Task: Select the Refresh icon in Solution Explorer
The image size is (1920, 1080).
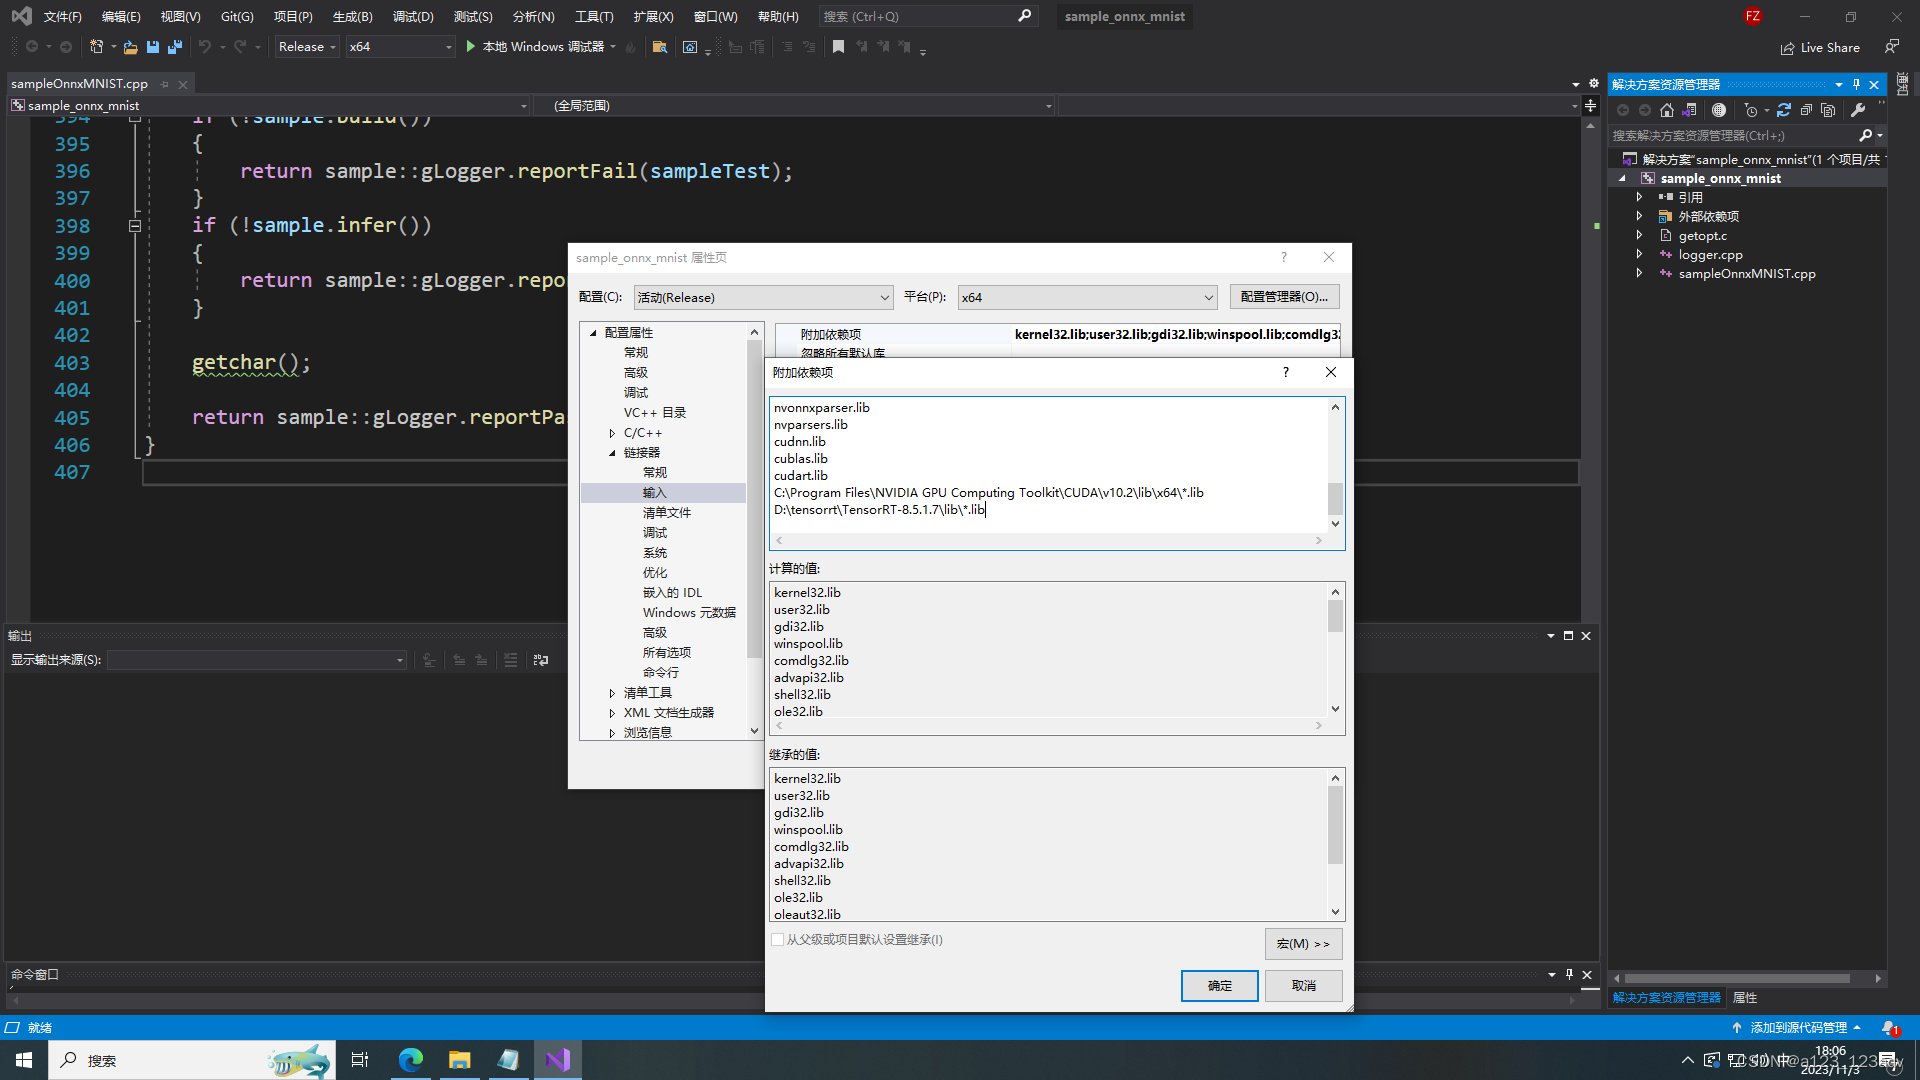Action: point(1784,110)
